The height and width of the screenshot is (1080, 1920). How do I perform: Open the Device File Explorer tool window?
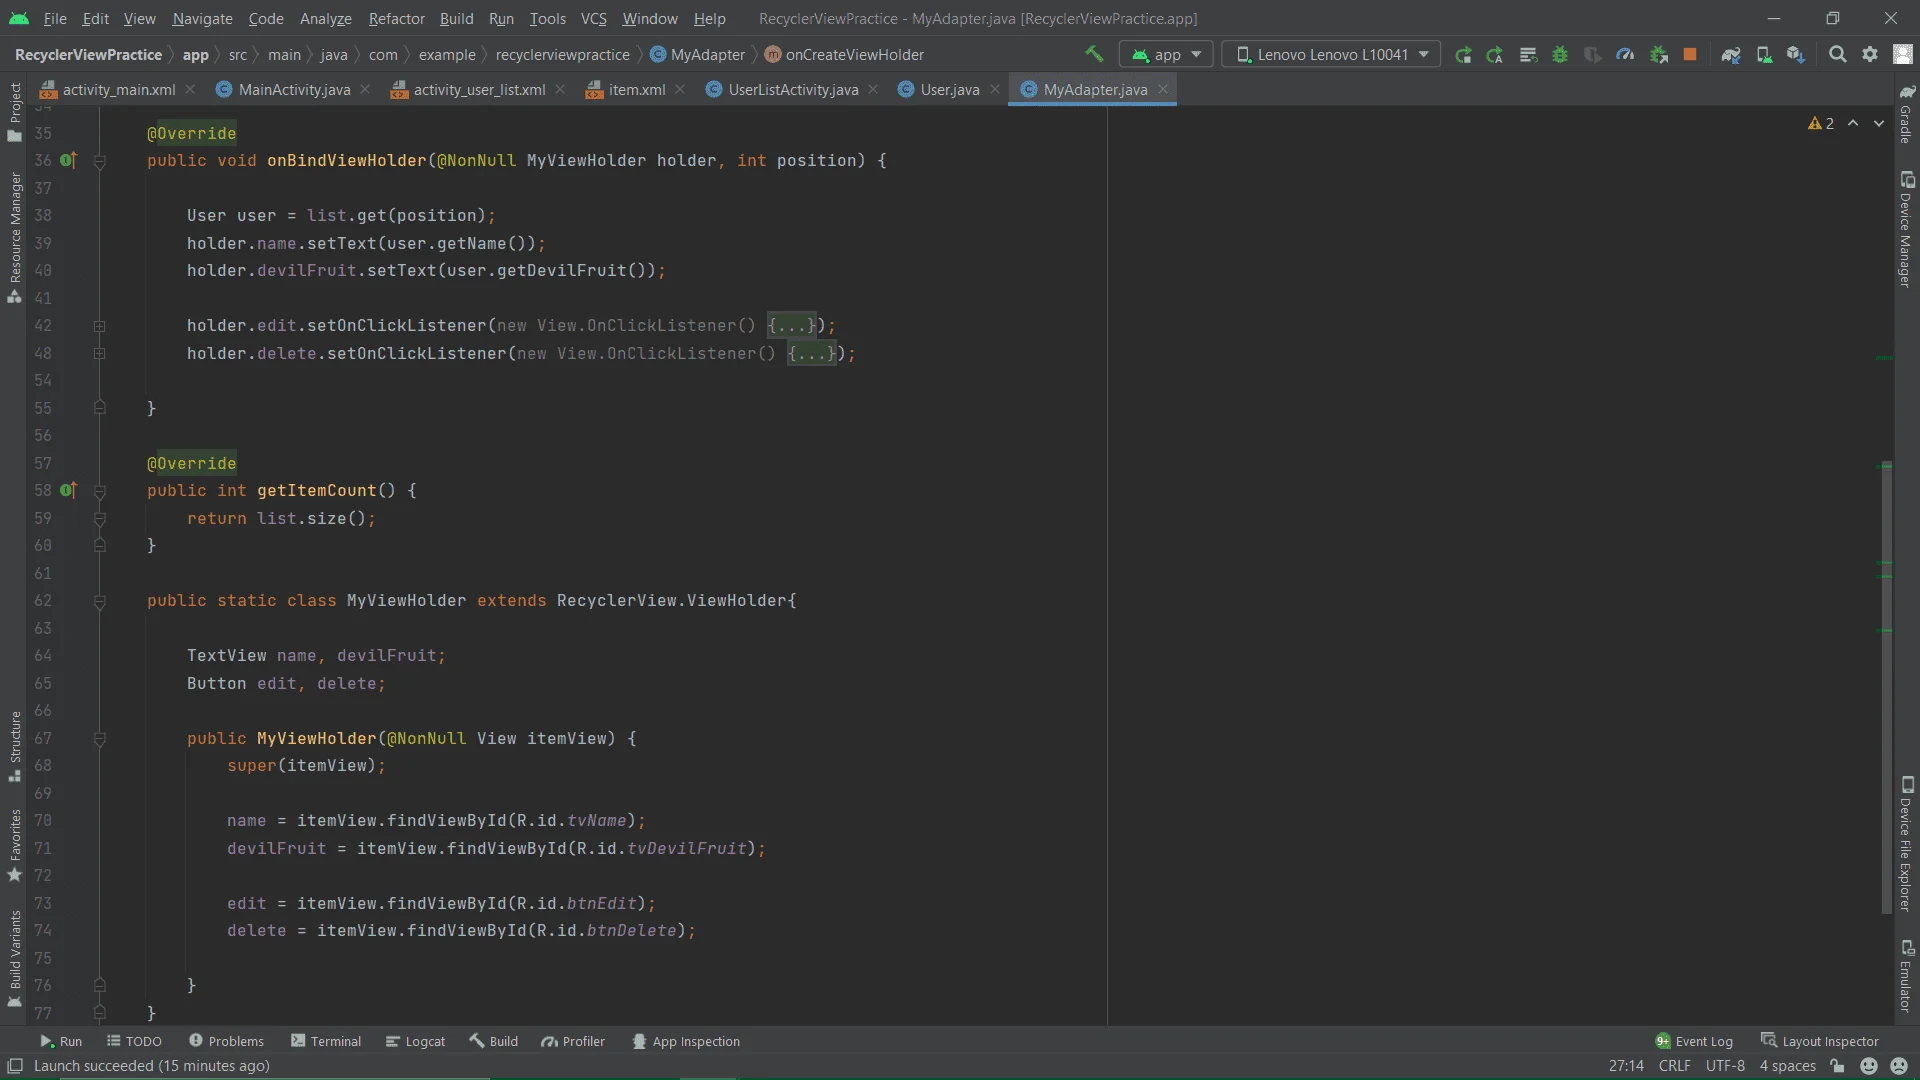coord(1906,844)
